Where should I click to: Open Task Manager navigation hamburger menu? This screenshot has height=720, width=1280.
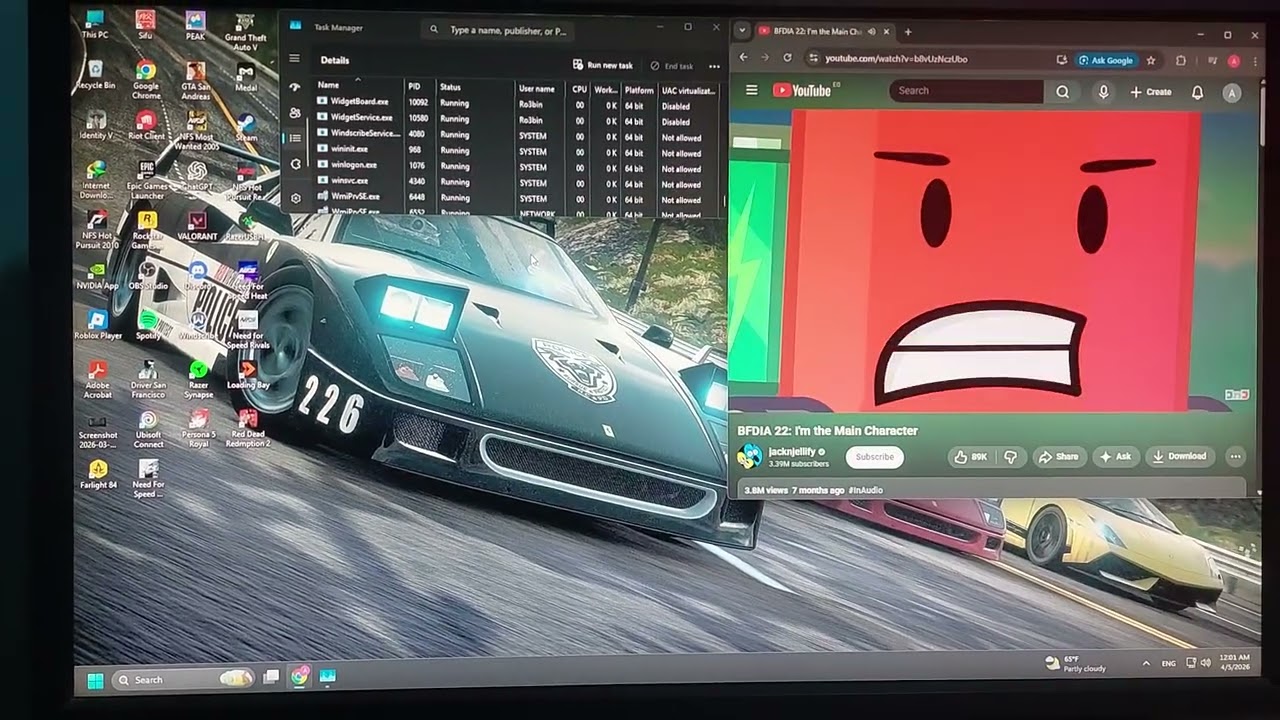click(x=294, y=59)
